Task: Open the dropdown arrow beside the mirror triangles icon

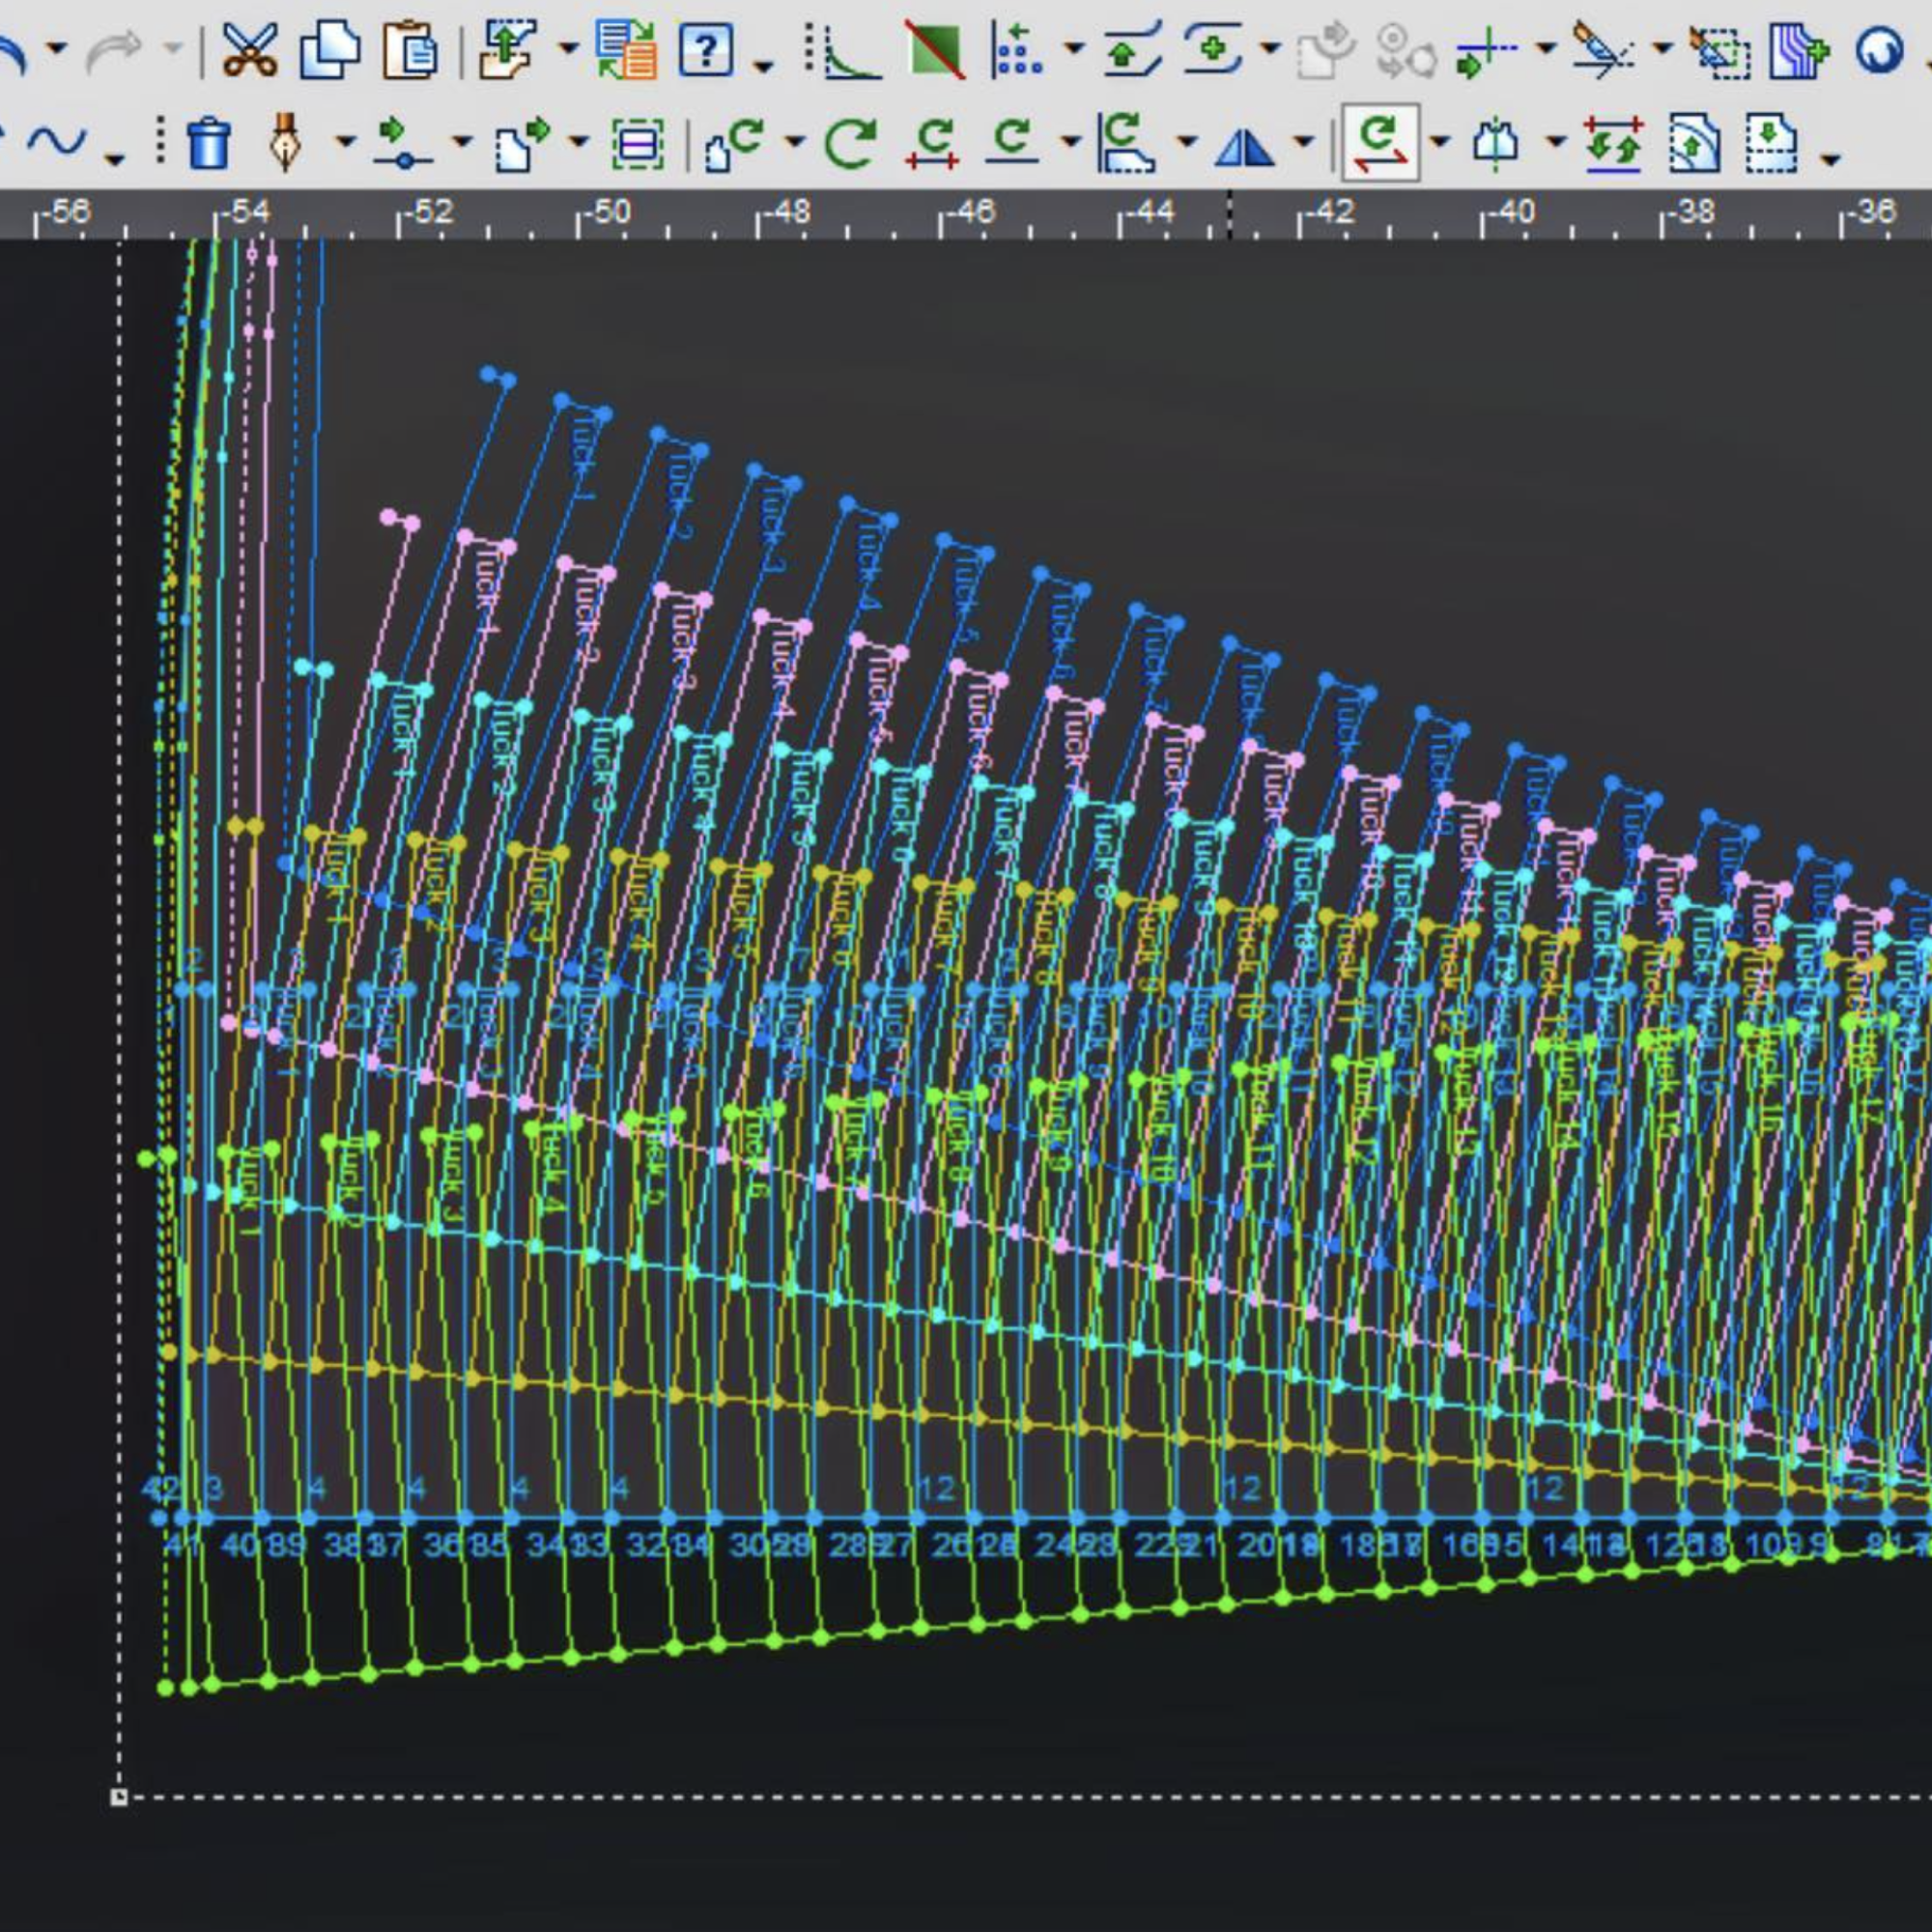Action: (1304, 142)
